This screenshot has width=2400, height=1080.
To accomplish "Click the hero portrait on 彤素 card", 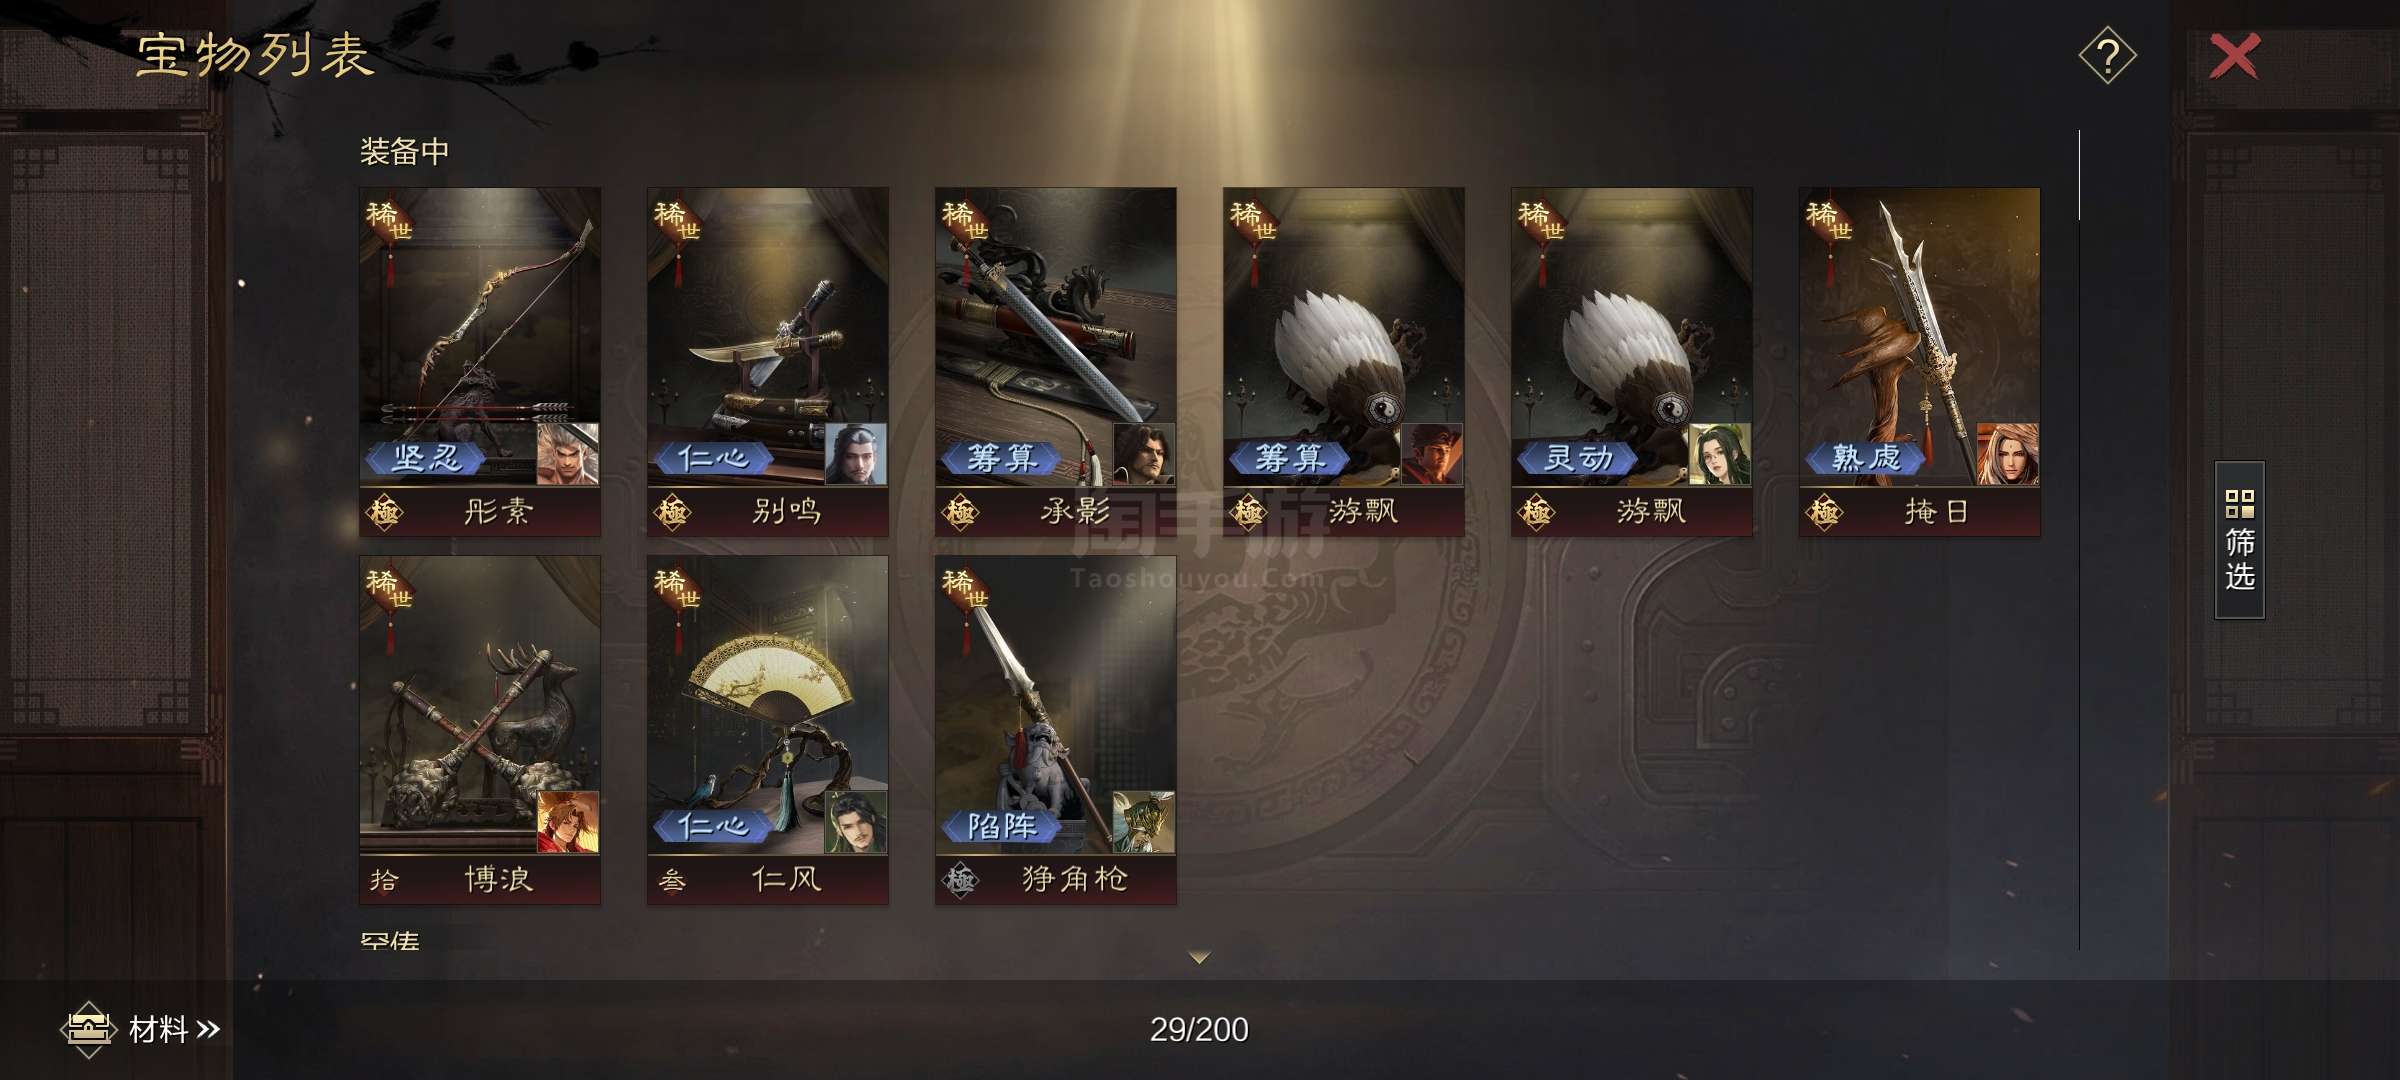I will coord(568,454).
